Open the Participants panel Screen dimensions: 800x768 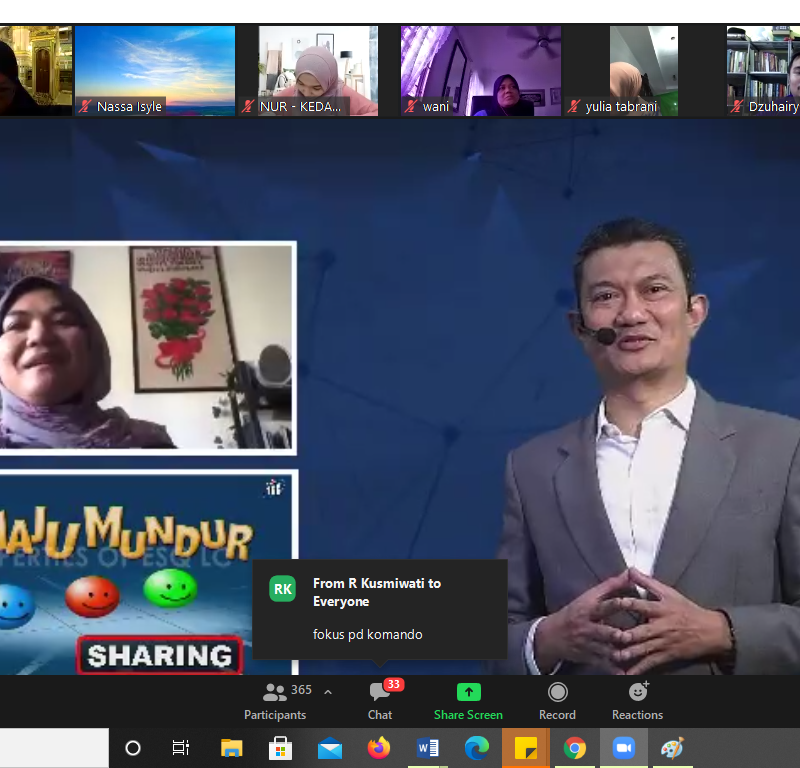pyautogui.click(x=275, y=700)
